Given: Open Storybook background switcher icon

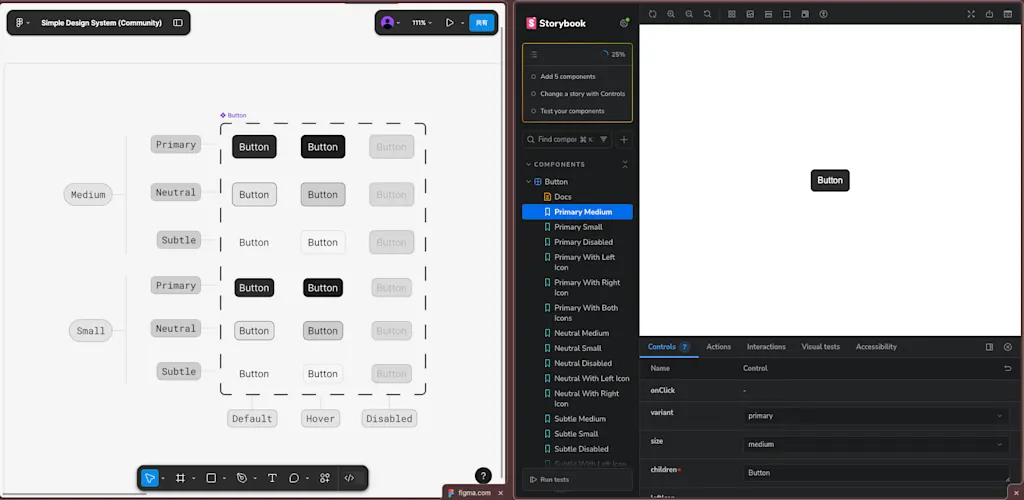Looking at the screenshot, I should [750, 14].
